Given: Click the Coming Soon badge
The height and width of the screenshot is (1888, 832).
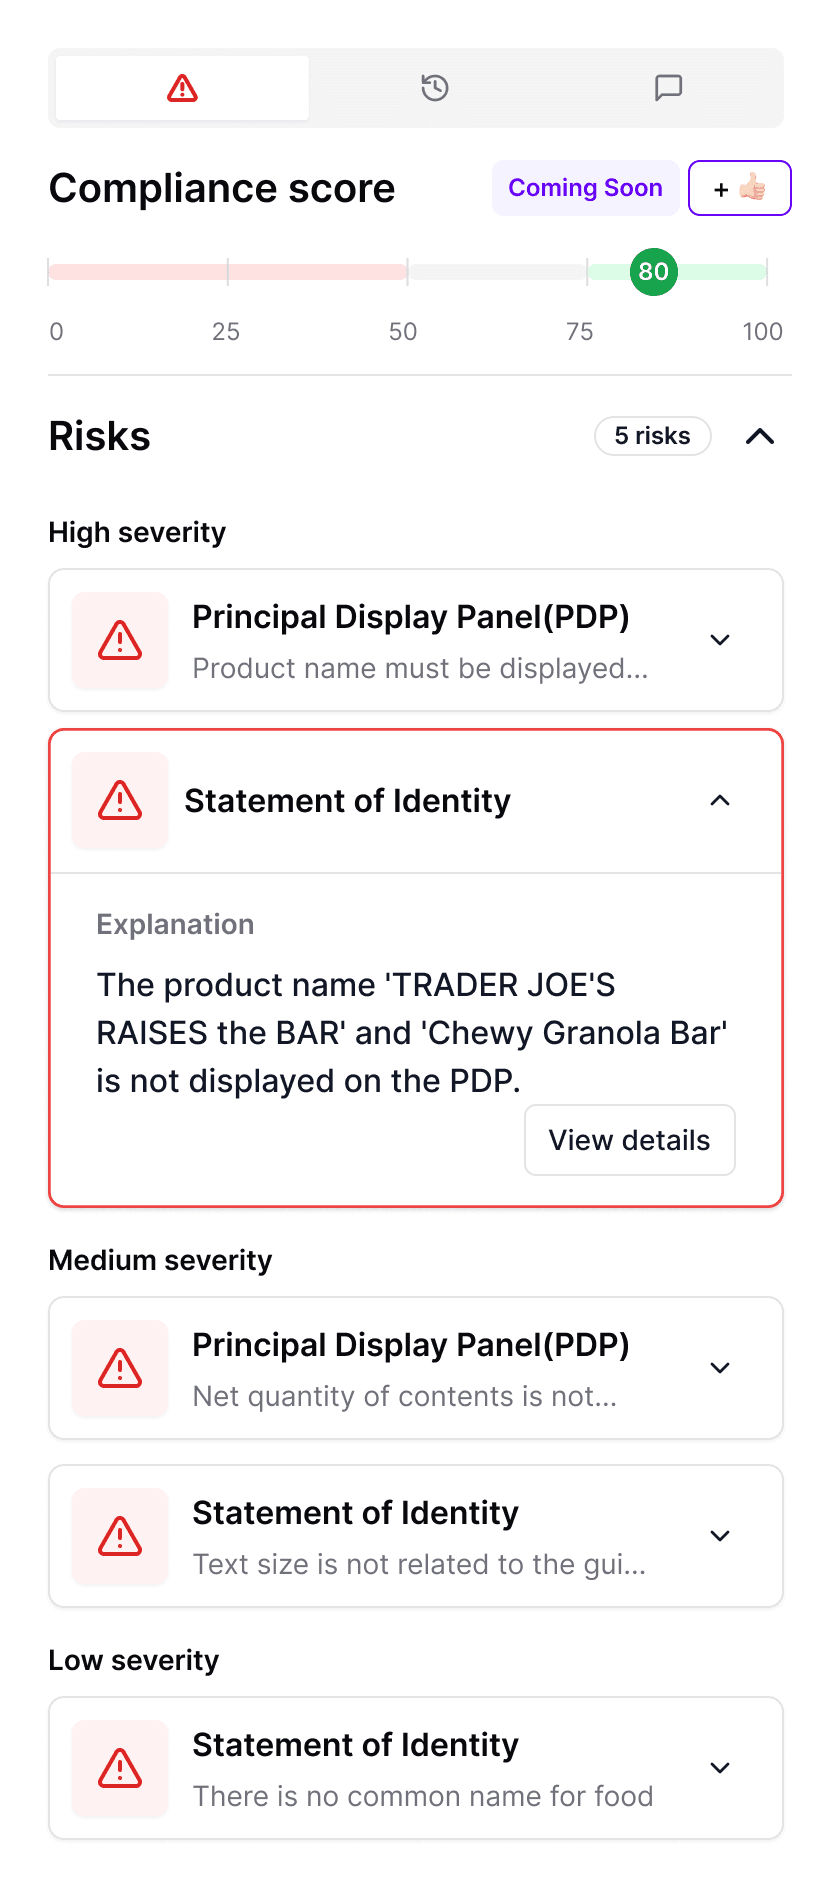Looking at the screenshot, I should 585,188.
